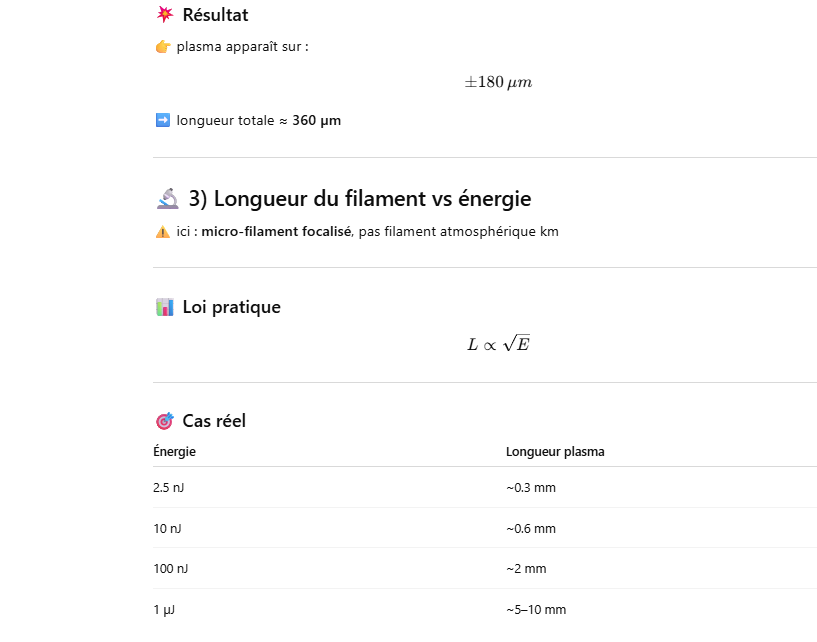Click the explosion emoji beside Résultat

coord(165,15)
